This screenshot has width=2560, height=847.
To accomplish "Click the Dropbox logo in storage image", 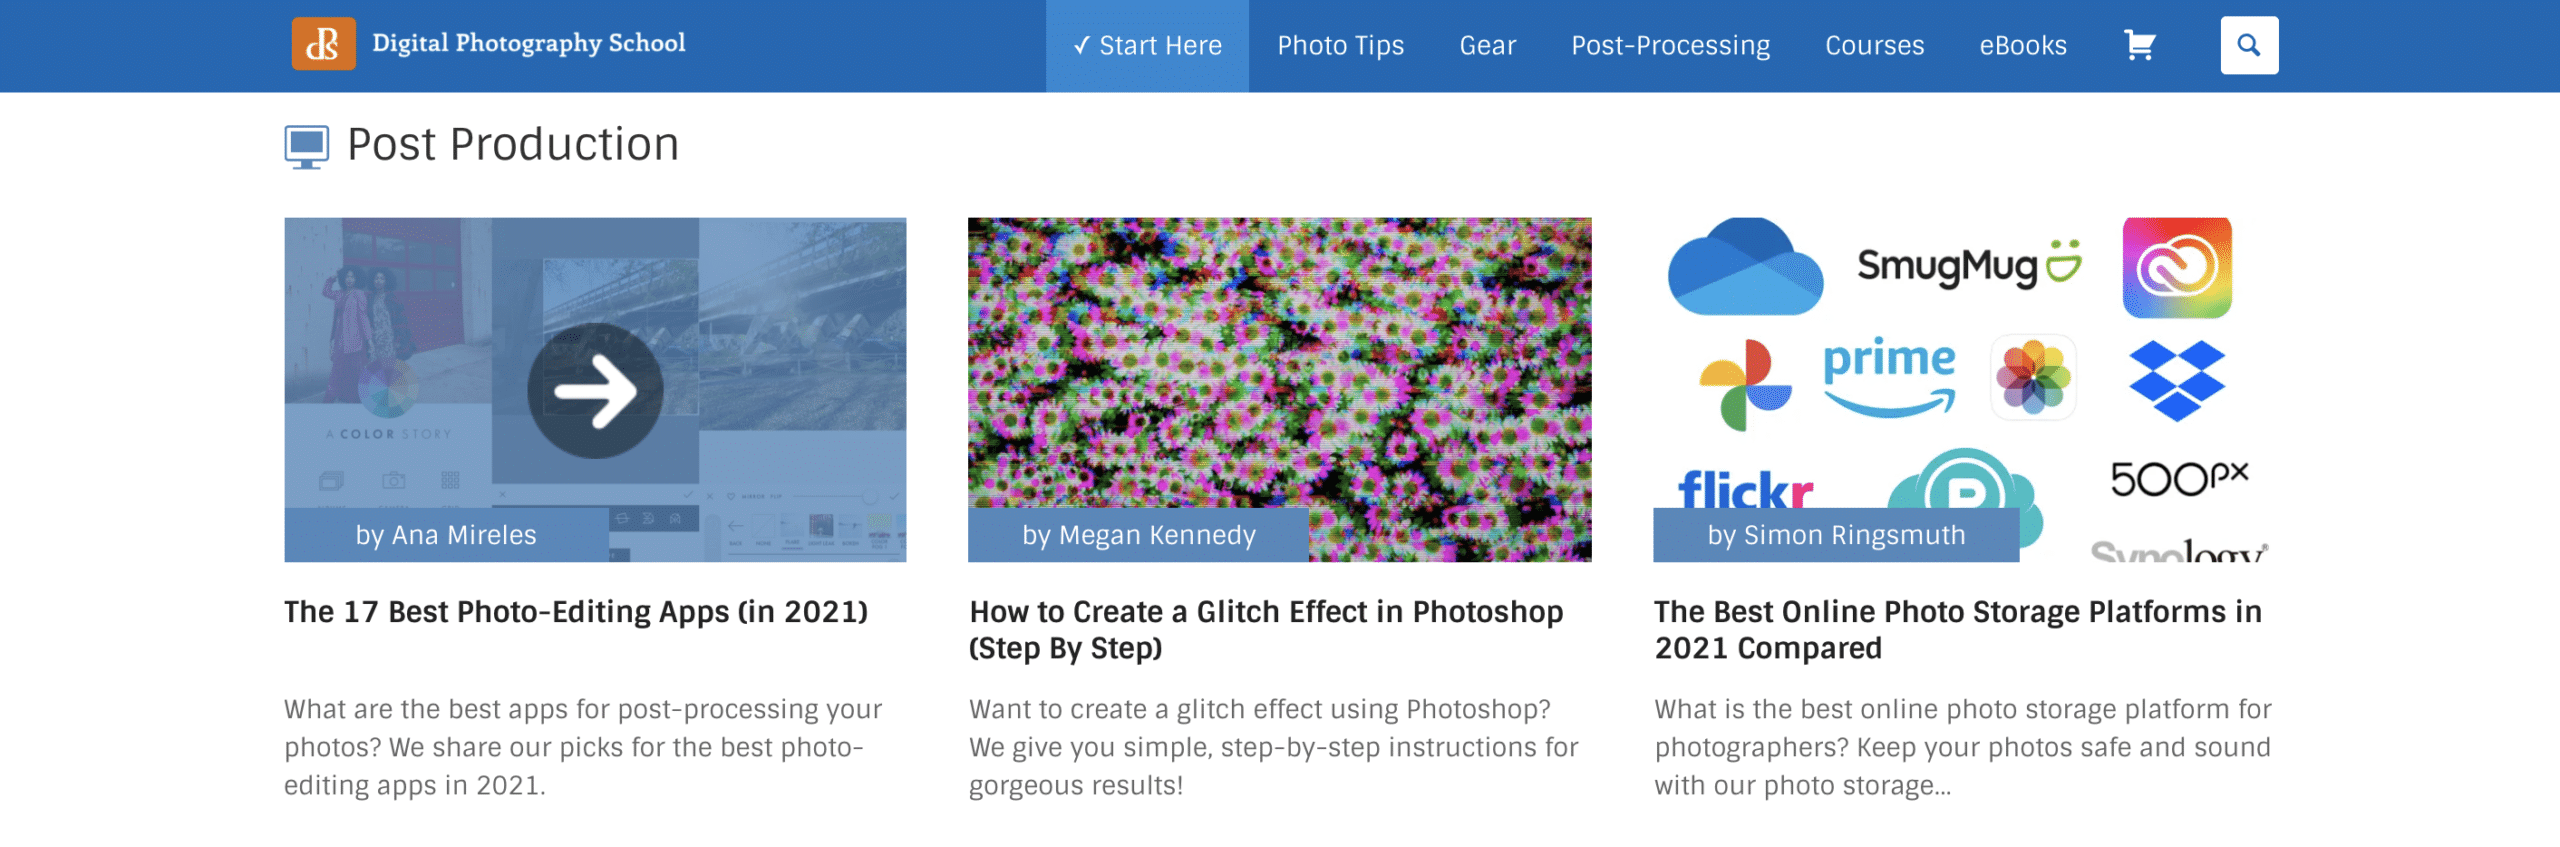I will coord(2176,380).
